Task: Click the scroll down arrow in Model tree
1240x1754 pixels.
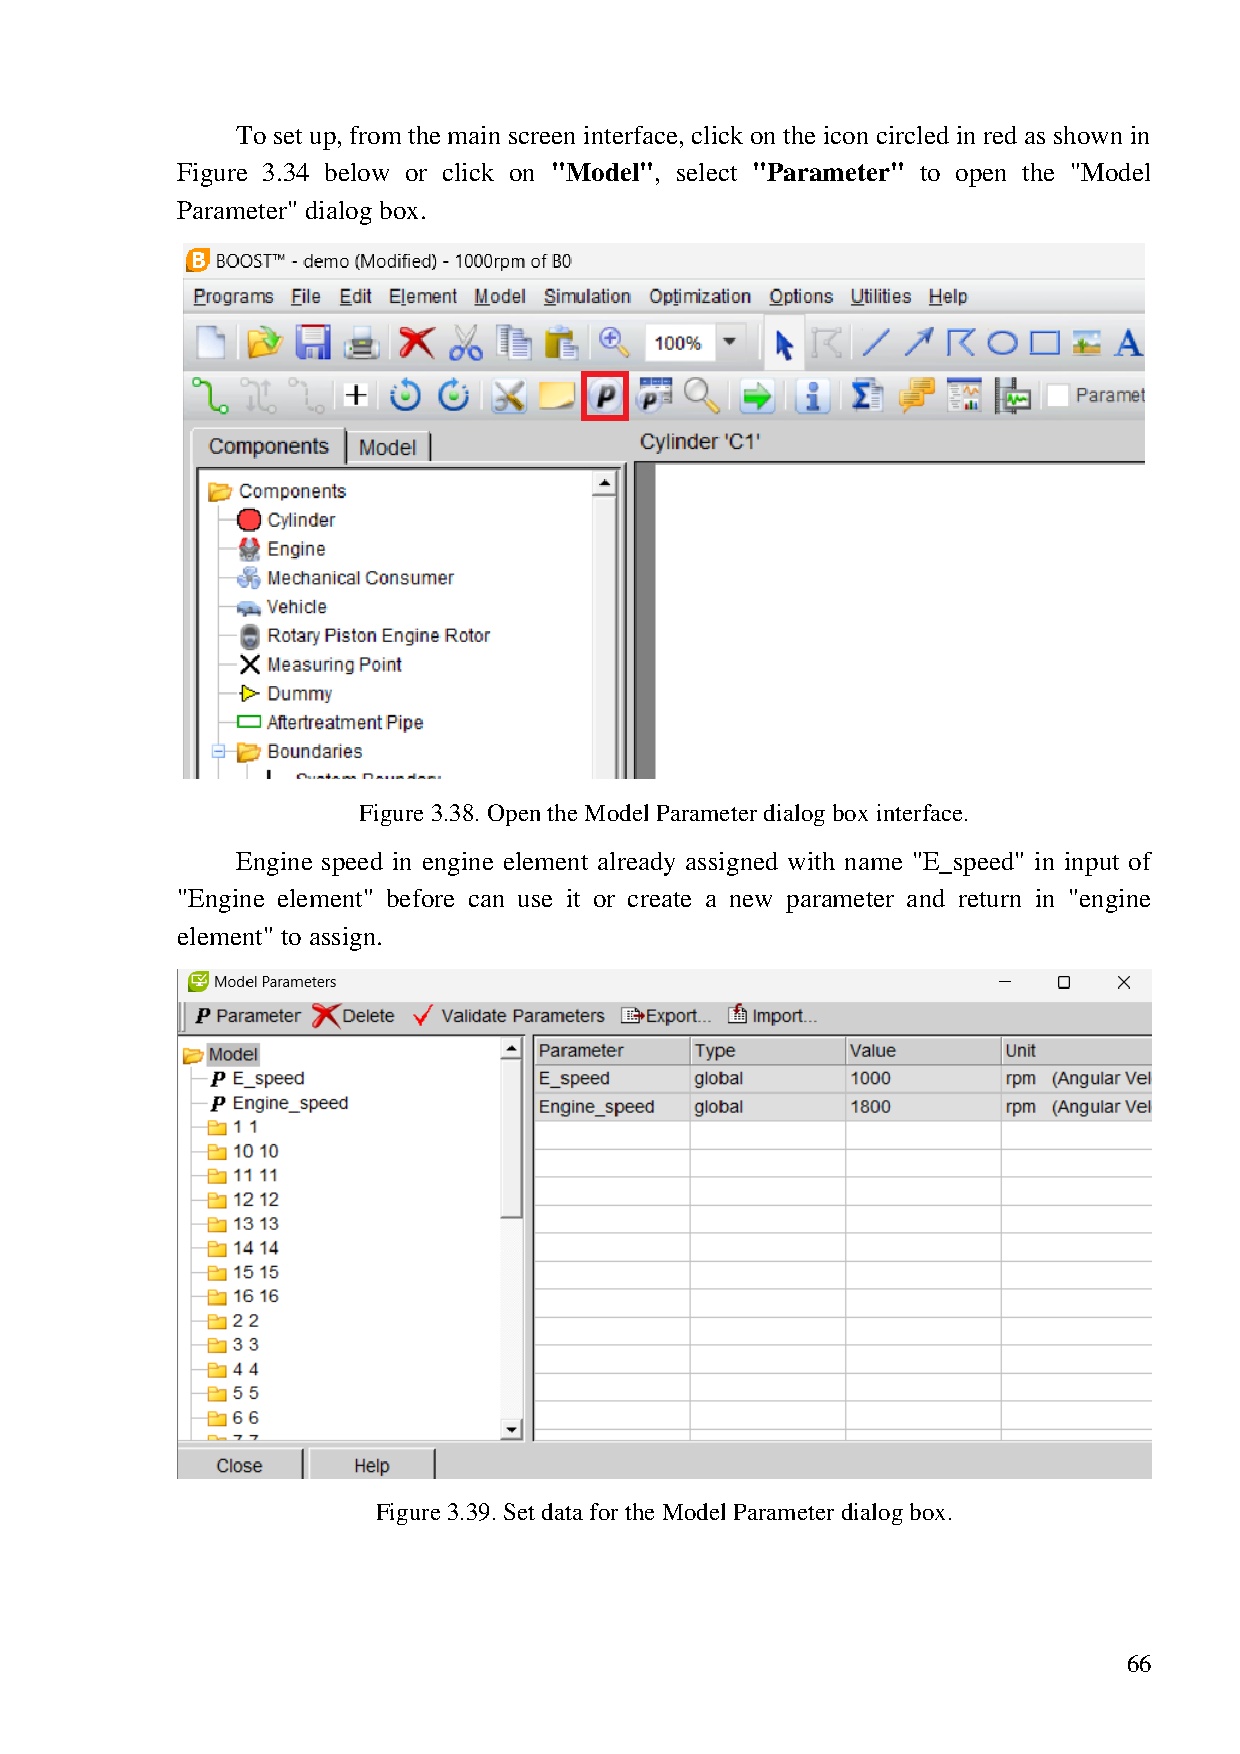Action: [x=512, y=1430]
